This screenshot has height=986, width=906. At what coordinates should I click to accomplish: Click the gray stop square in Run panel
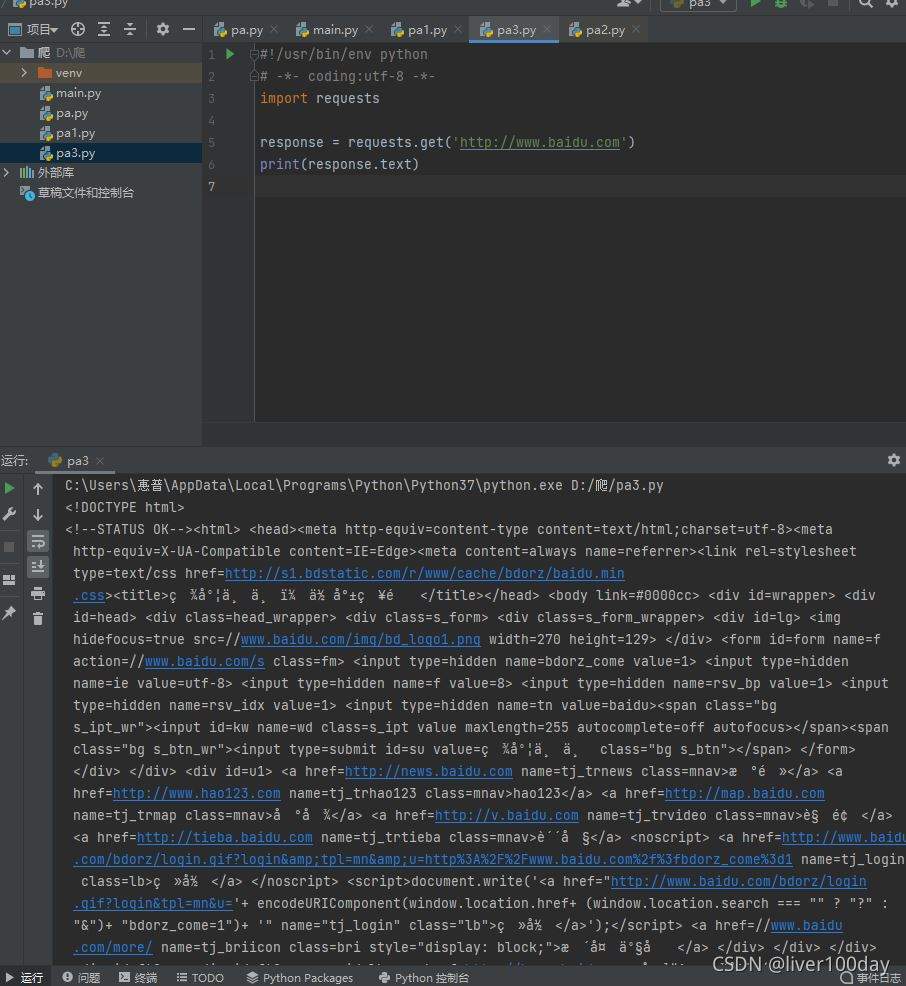coord(9,547)
